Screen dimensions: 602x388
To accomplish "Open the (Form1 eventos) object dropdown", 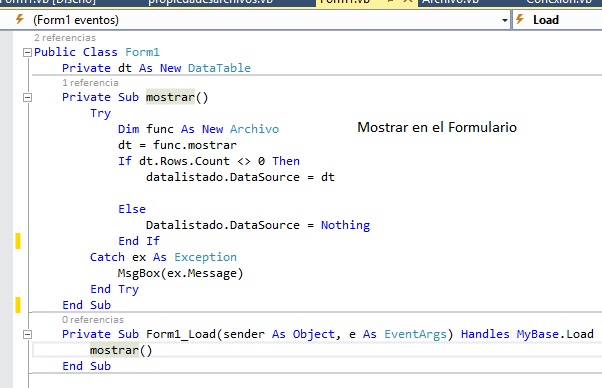I will [255, 20].
